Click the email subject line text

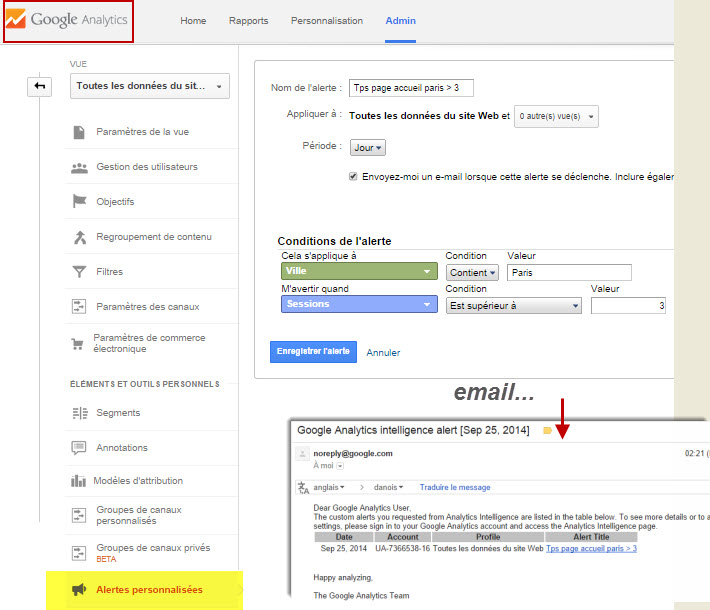(x=413, y=430)
